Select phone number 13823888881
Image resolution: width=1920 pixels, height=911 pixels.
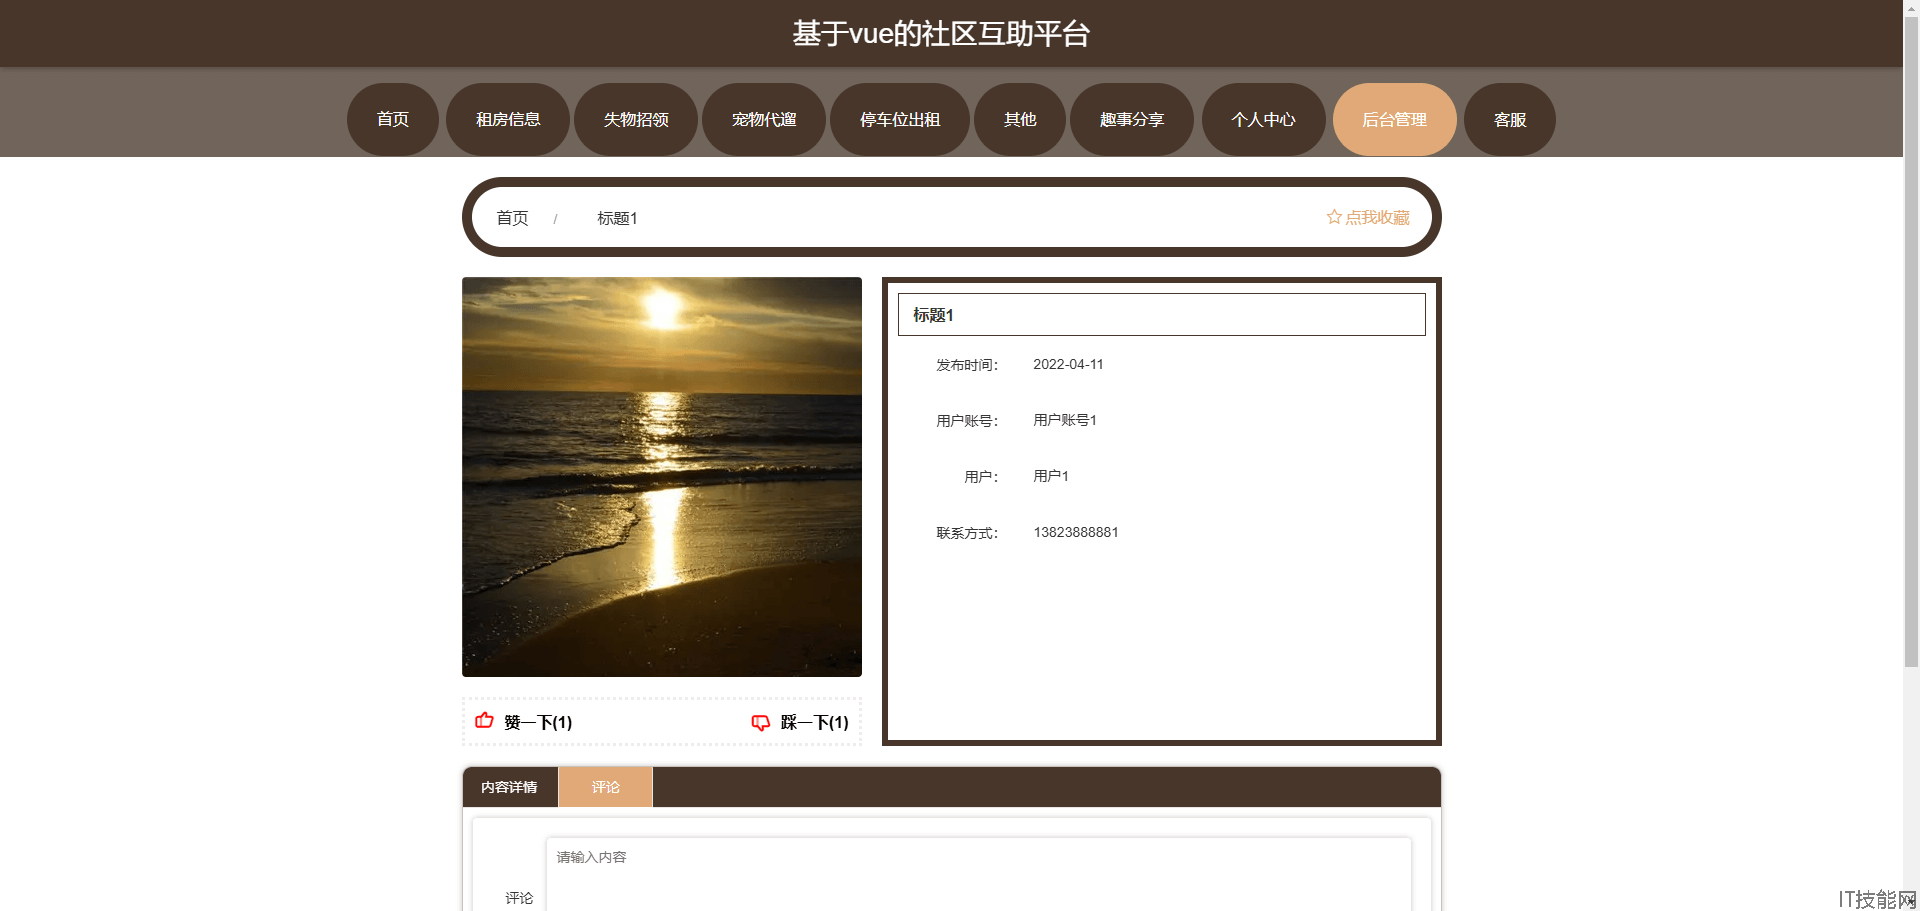coord(1076,532)
